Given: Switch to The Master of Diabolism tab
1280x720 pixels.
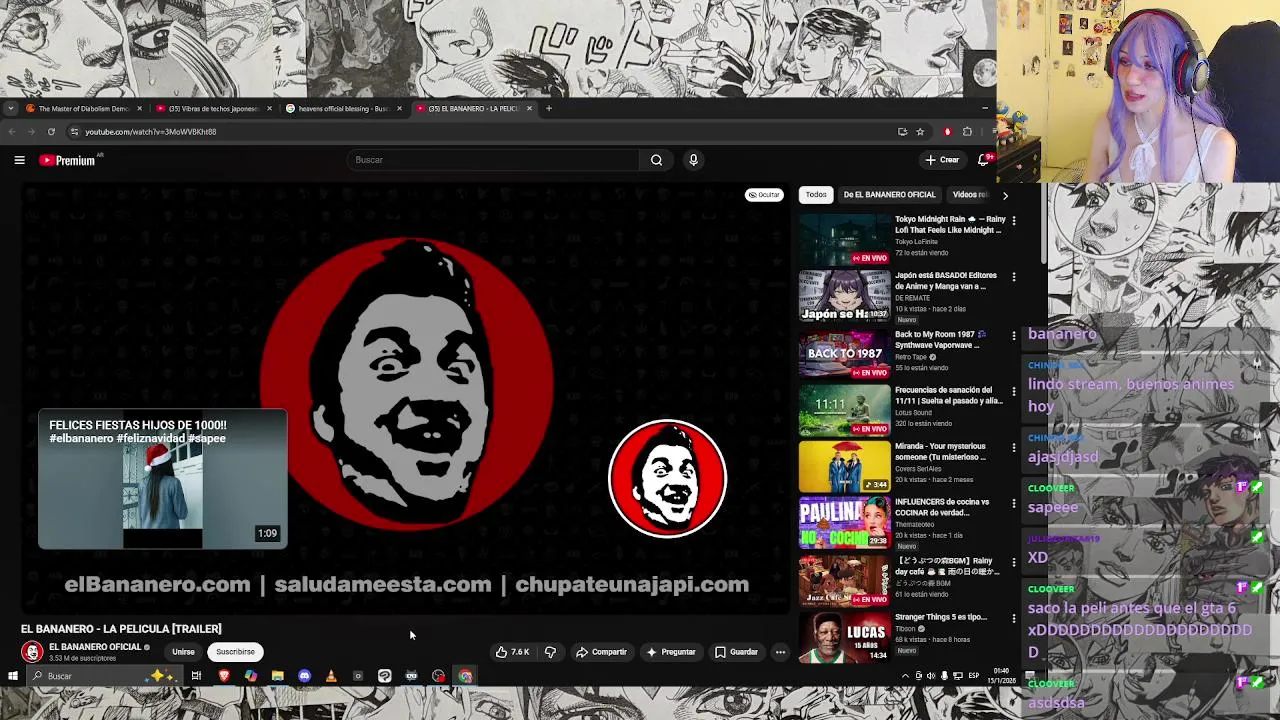Looking at the screenshot, I should pos(84,108).
